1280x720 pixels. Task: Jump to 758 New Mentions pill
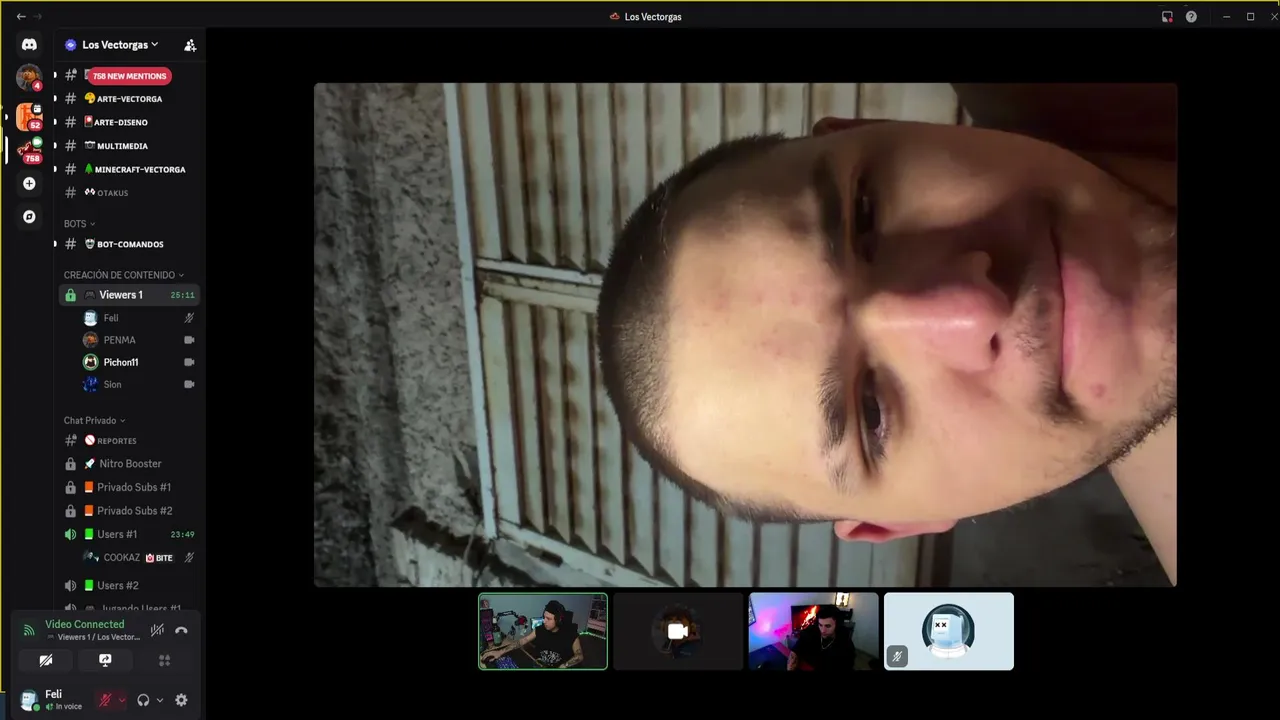[129, 76]
